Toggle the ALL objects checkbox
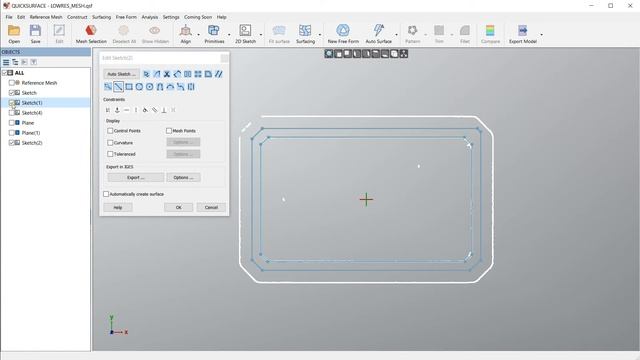This screenshot has width=640, height=360. (x=5, y=73)
